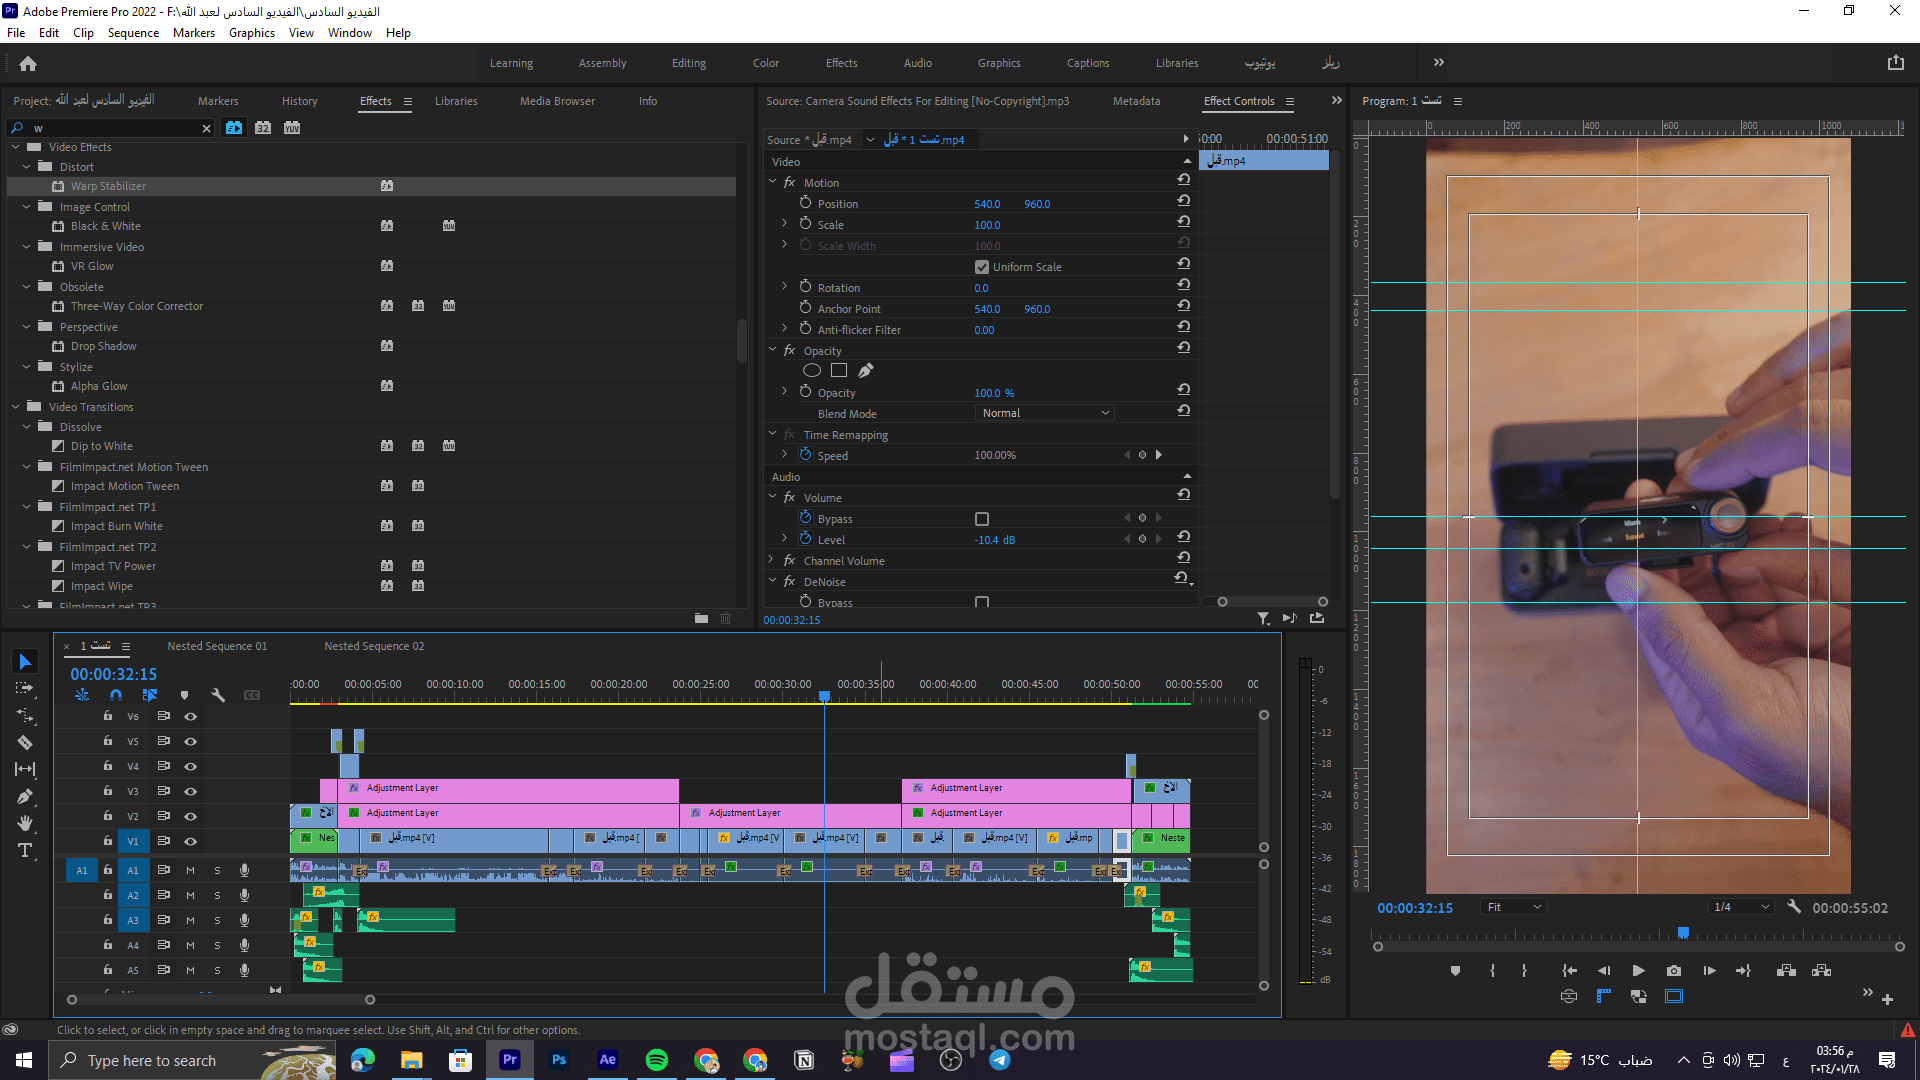Open Spotify from the Windows taskbar
The height and width of the screenshot is (1080, 1920).
tap(657, 1060)
